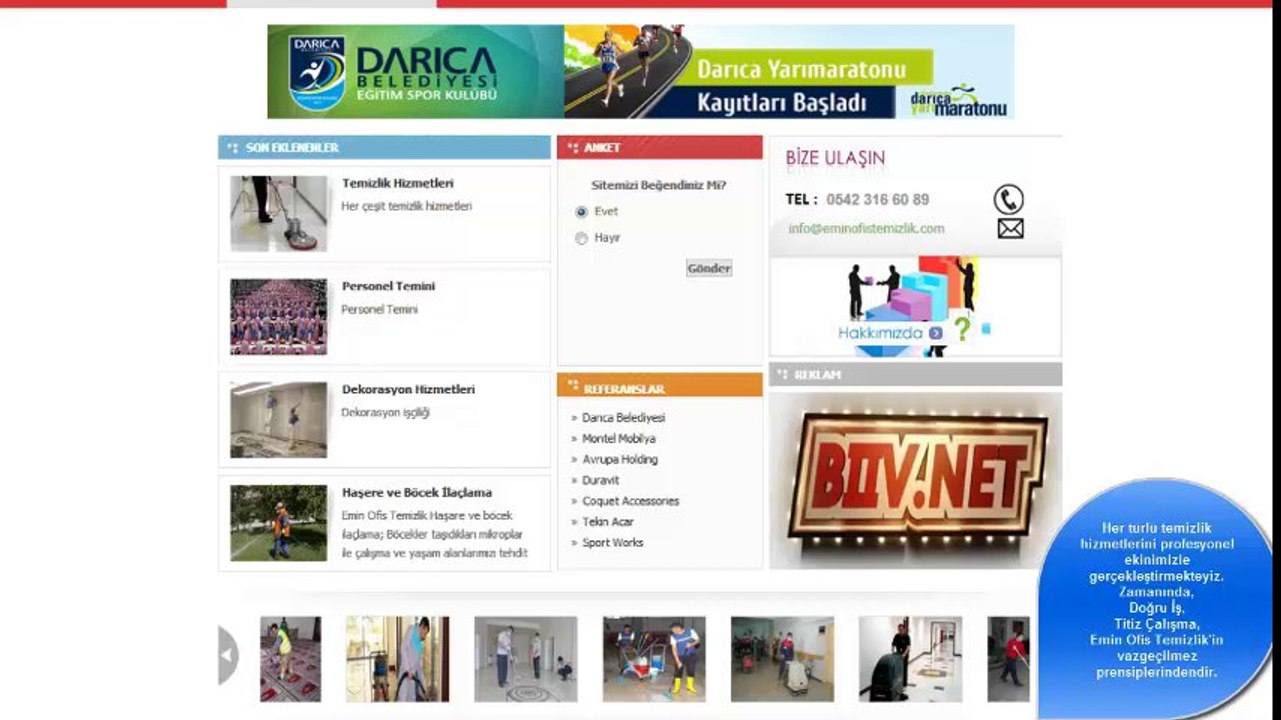Select the Hayır radio button
This screenshot has height=720, width=1281.
tap(581, 239)
